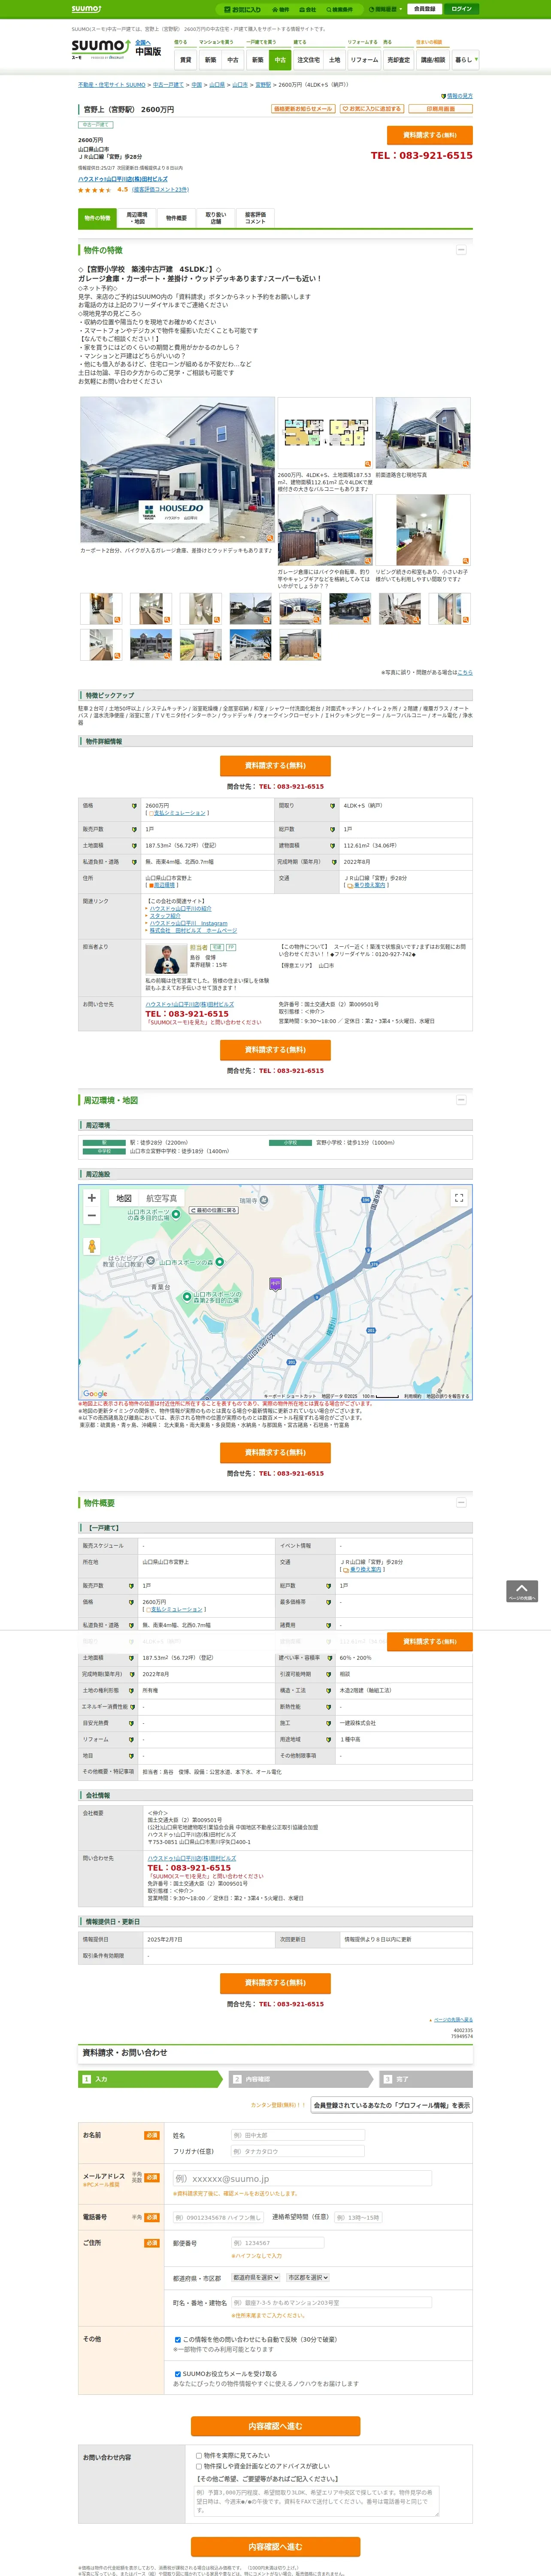
Task: Switch to the 取り扱い店舗 tab
Action: (216, 218)
